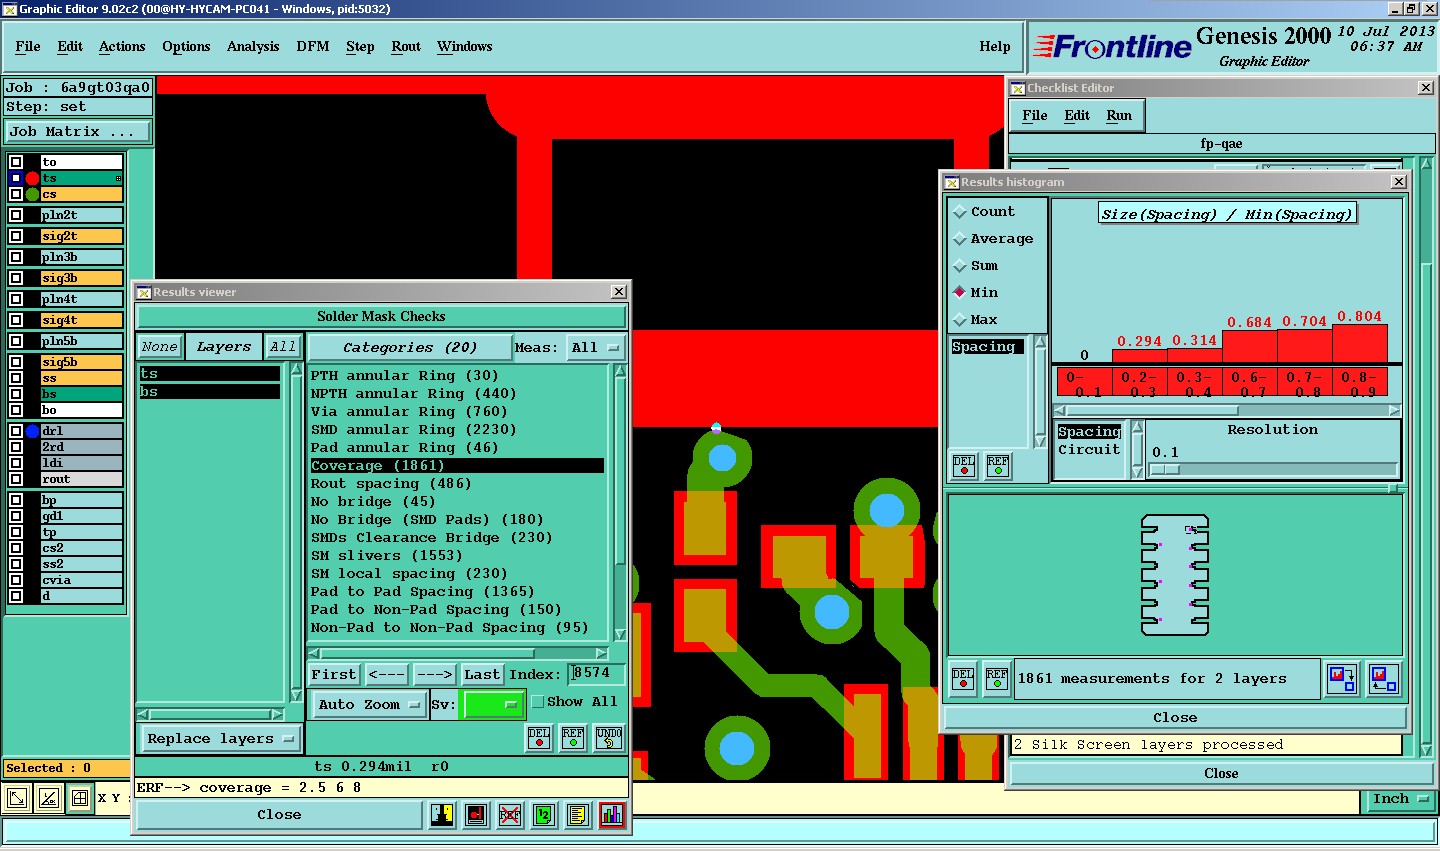
Task: Open the Replace layers dropdown
Action: [x=220, y=739]
